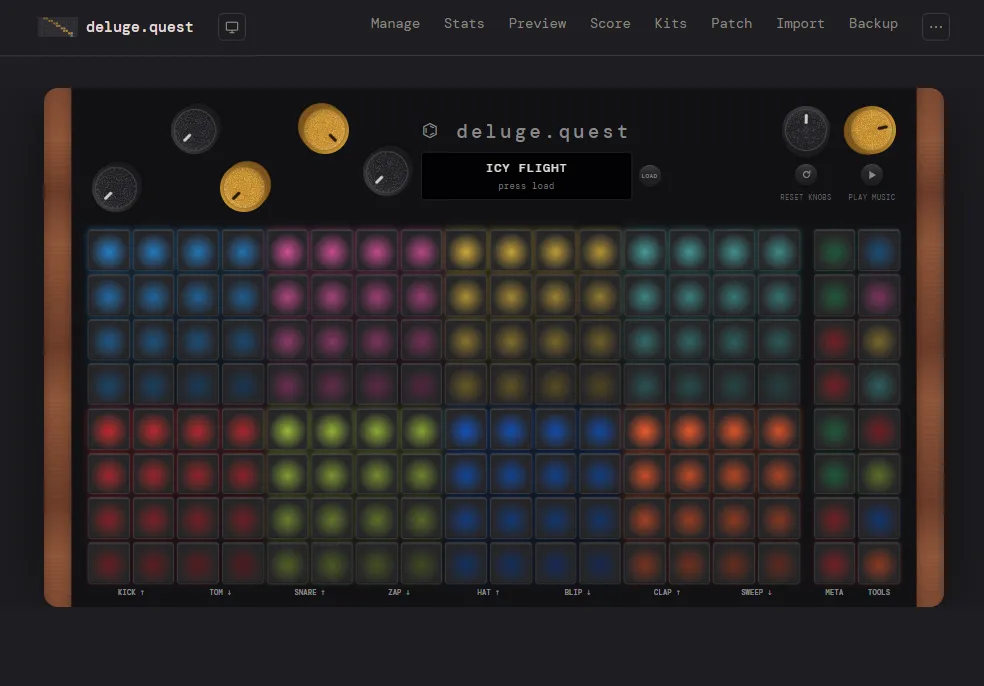
Task: Open the three-dots more menu
Action: 935,27
